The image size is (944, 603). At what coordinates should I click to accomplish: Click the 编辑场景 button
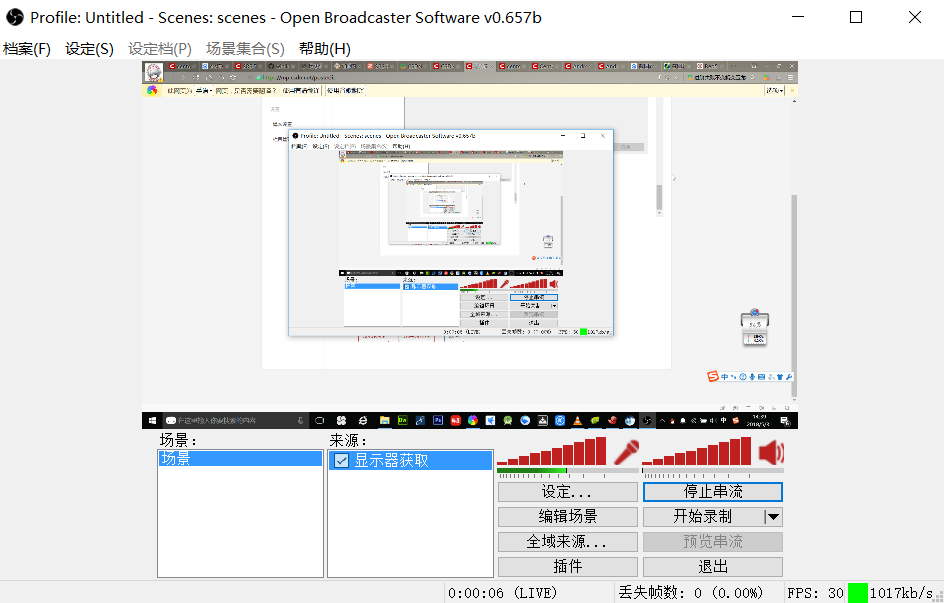(x=568, y=516)
